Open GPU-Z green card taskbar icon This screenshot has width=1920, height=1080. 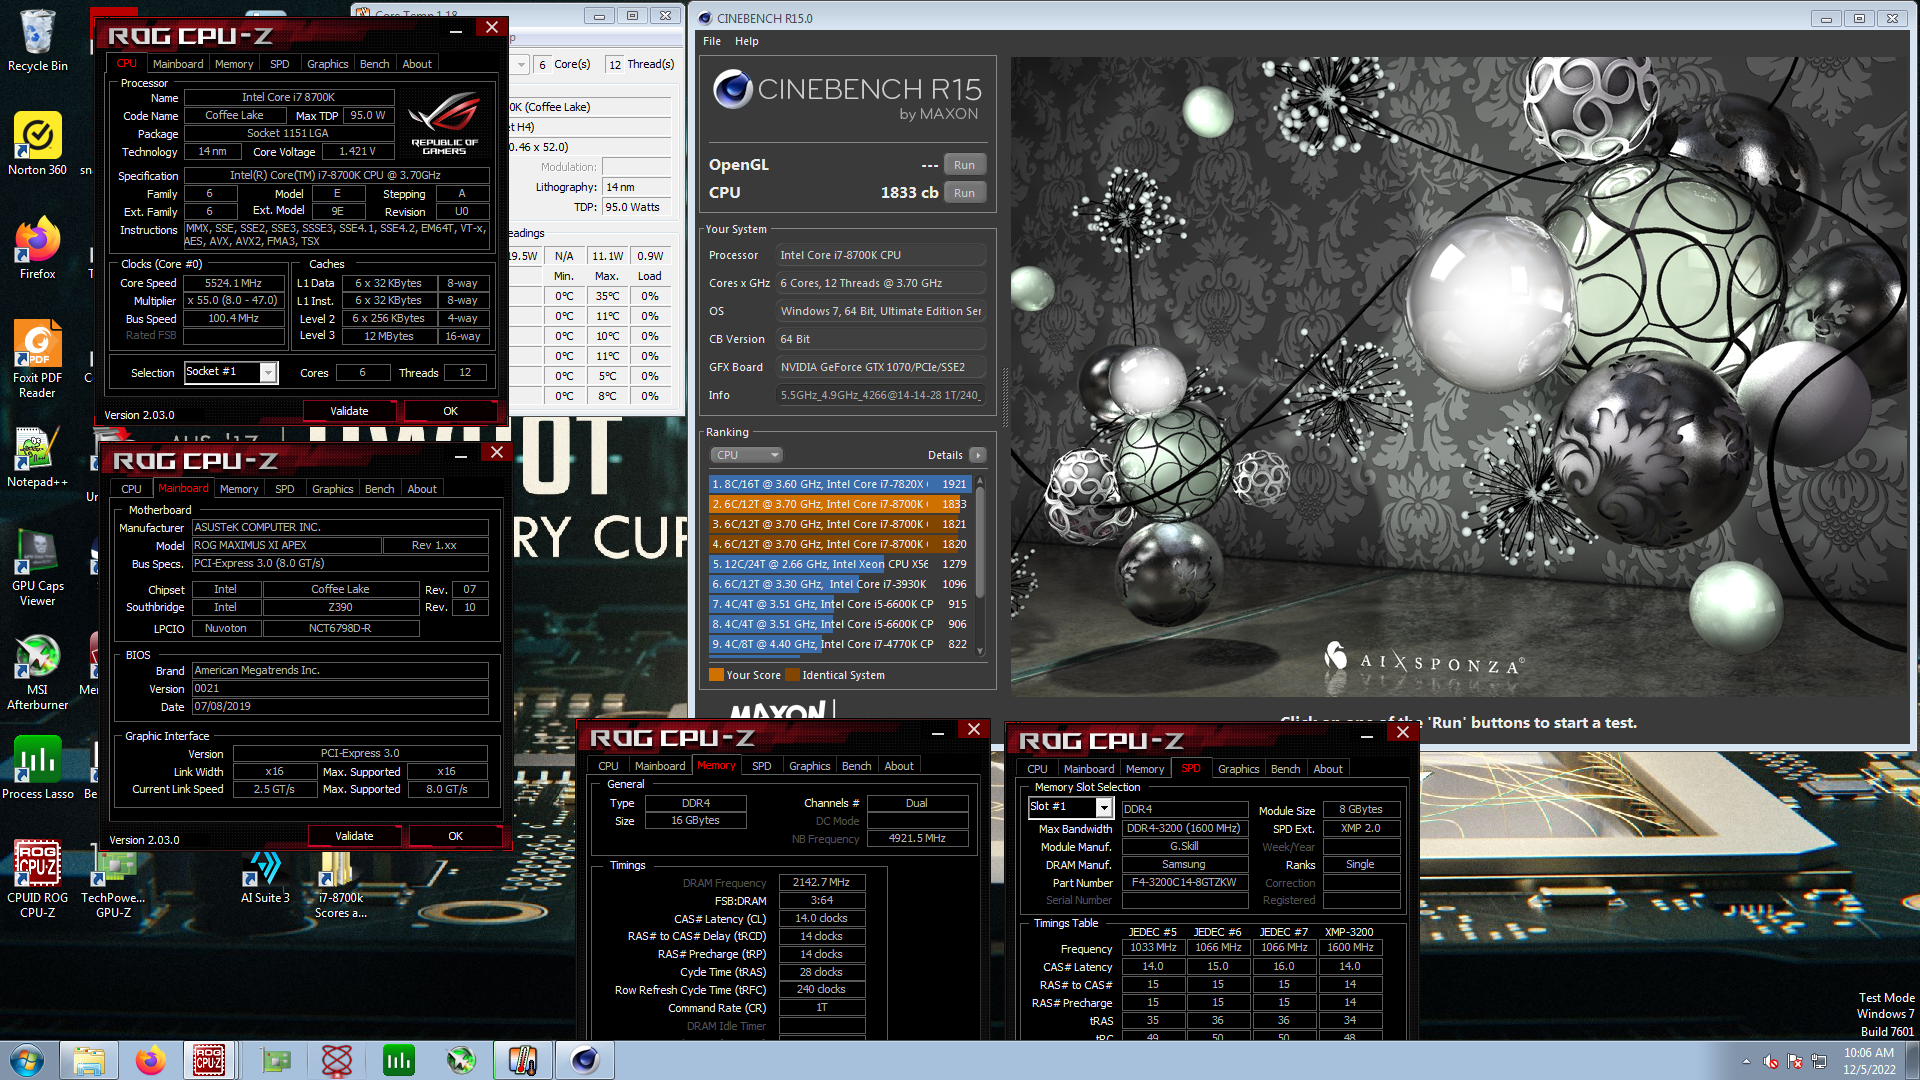(275, 1060)
